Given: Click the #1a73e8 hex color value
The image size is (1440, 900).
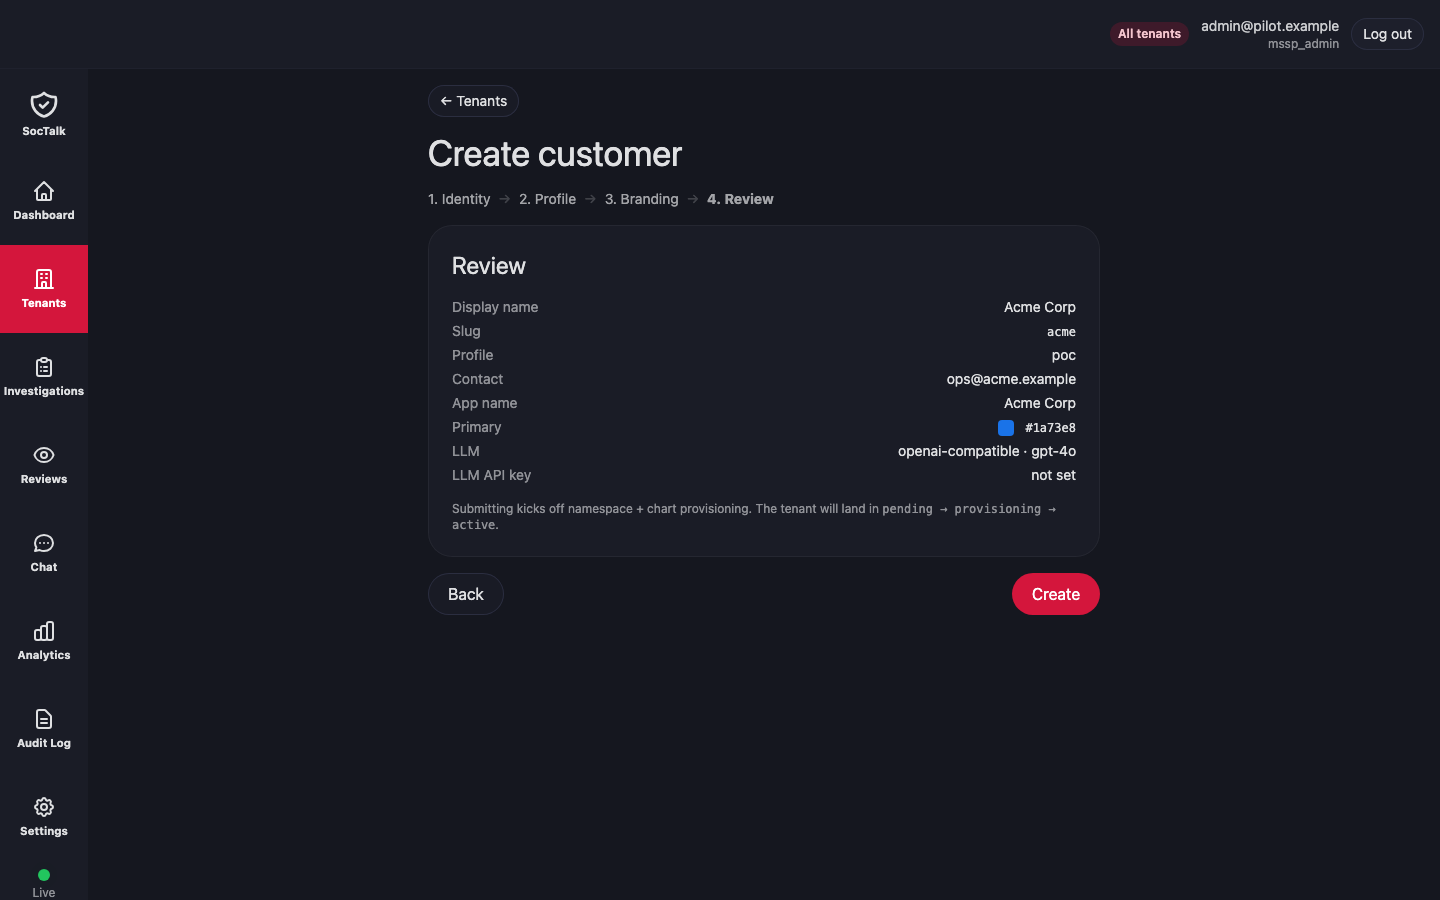Looking at the screenshot, I should point(1050,428).
